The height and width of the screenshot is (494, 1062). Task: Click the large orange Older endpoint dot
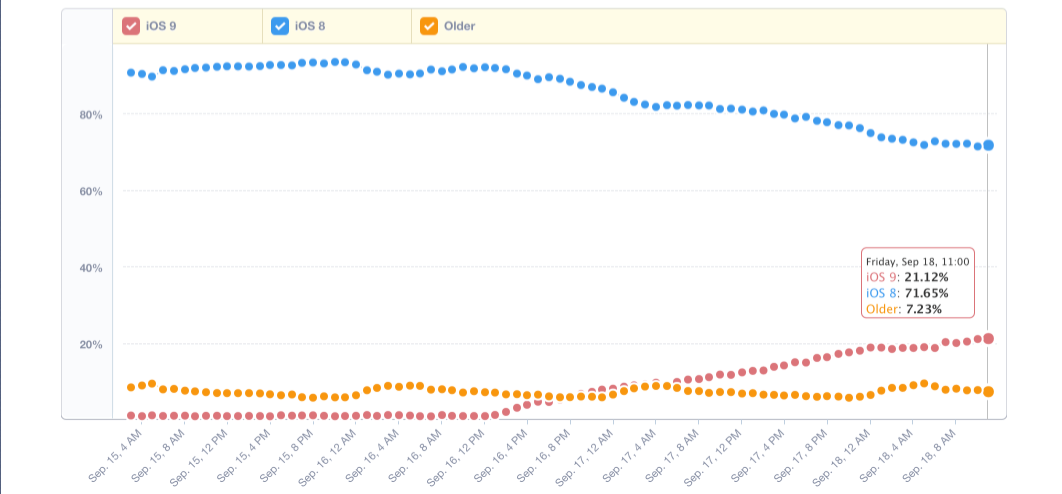tap(988, 391)
